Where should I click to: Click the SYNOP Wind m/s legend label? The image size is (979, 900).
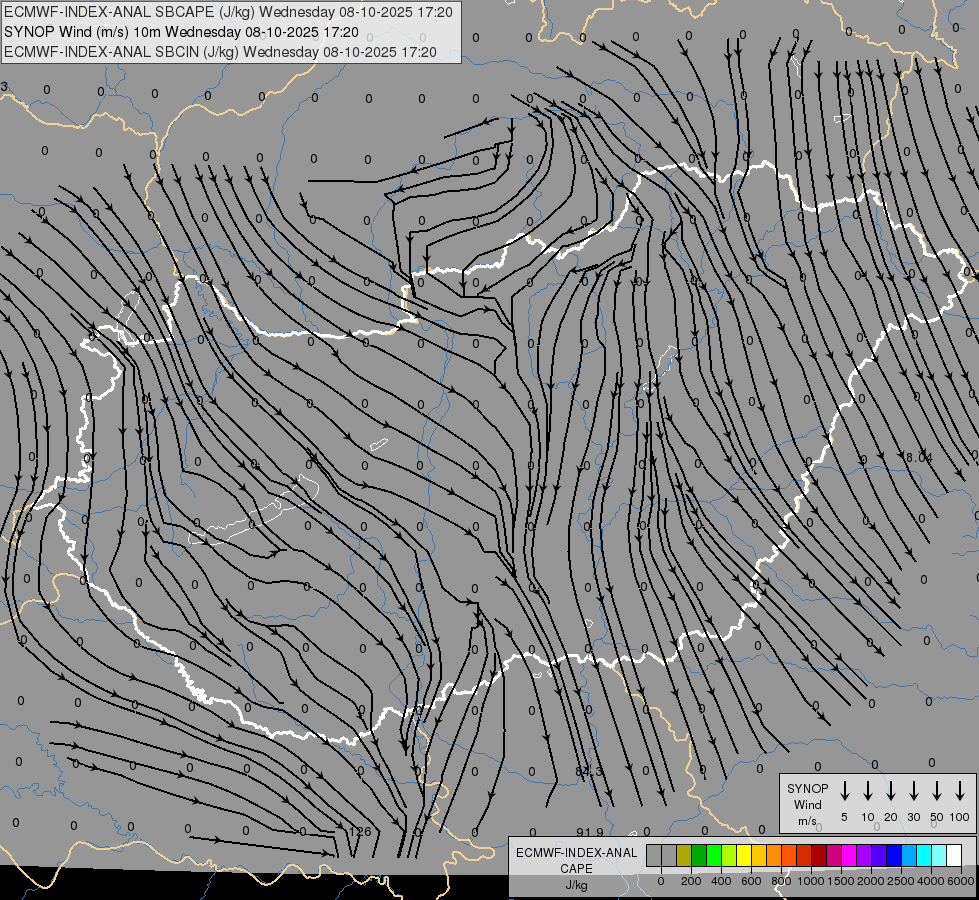click(x=807, y=804)
